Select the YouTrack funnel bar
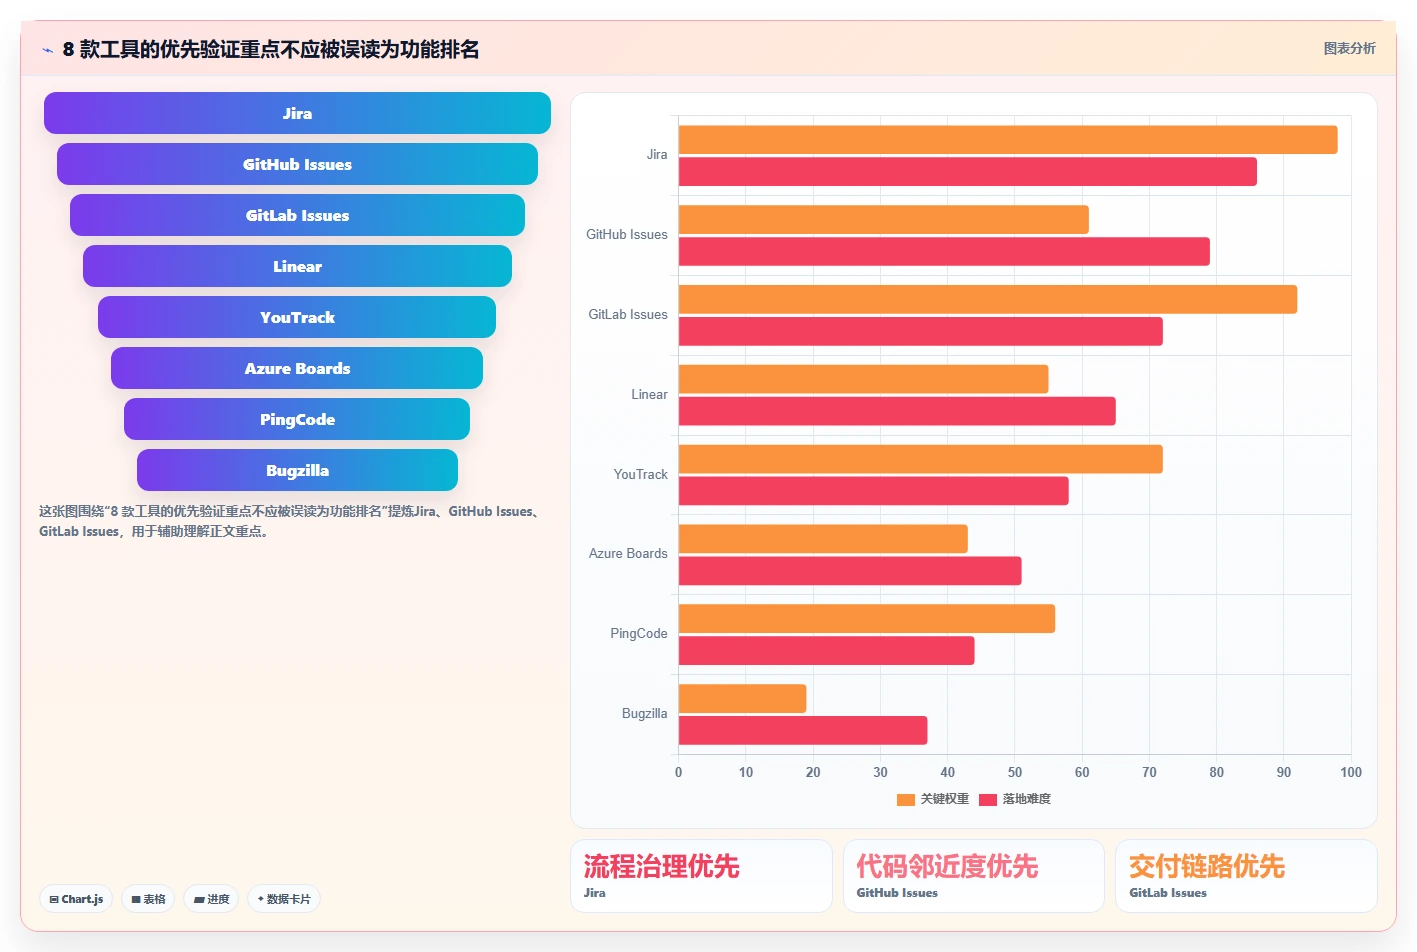1417x952 pixels. (297, 317)
